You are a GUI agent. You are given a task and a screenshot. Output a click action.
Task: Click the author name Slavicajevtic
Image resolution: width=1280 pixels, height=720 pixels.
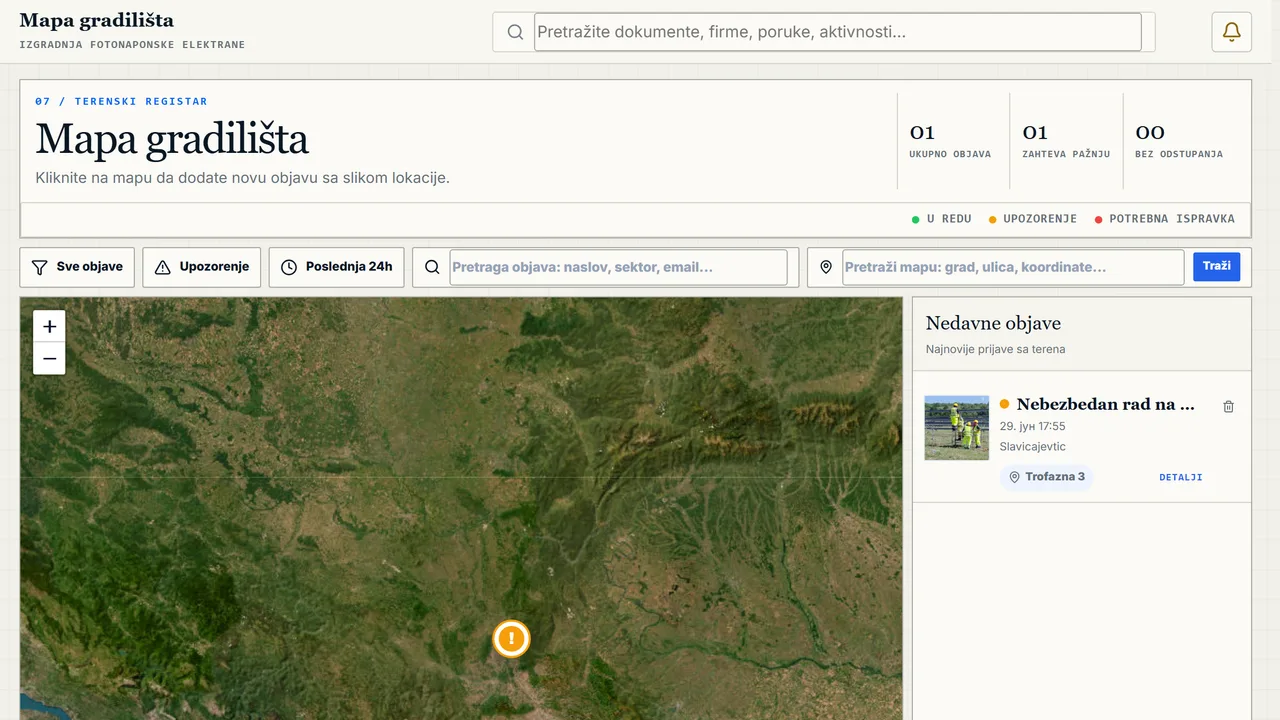point(1033,446)
